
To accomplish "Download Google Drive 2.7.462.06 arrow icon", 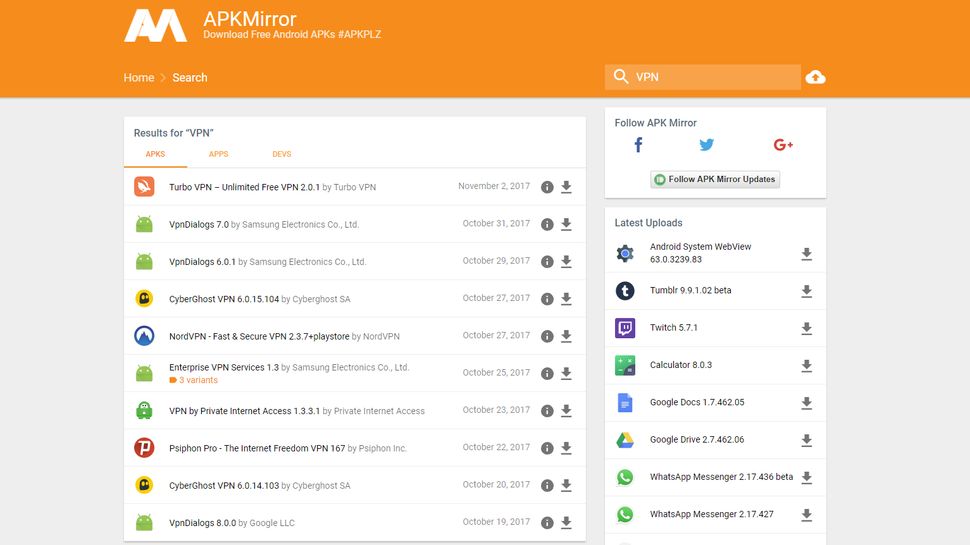I will (806, 440).
